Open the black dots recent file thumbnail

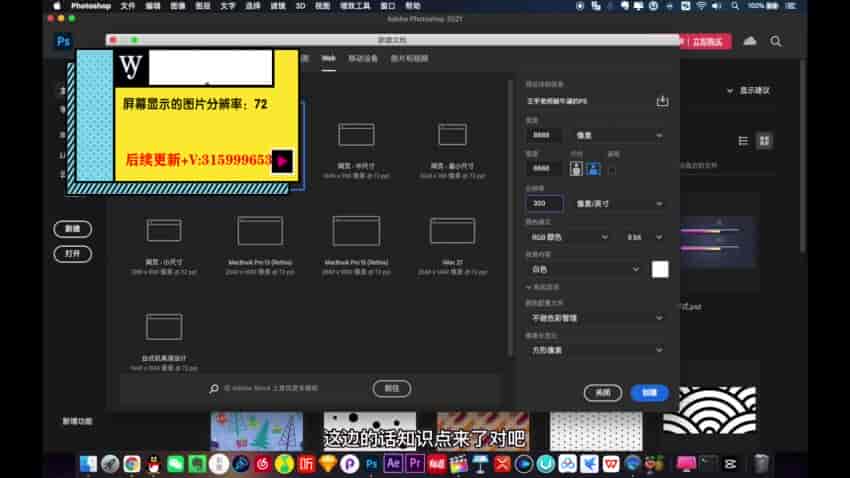370,431
